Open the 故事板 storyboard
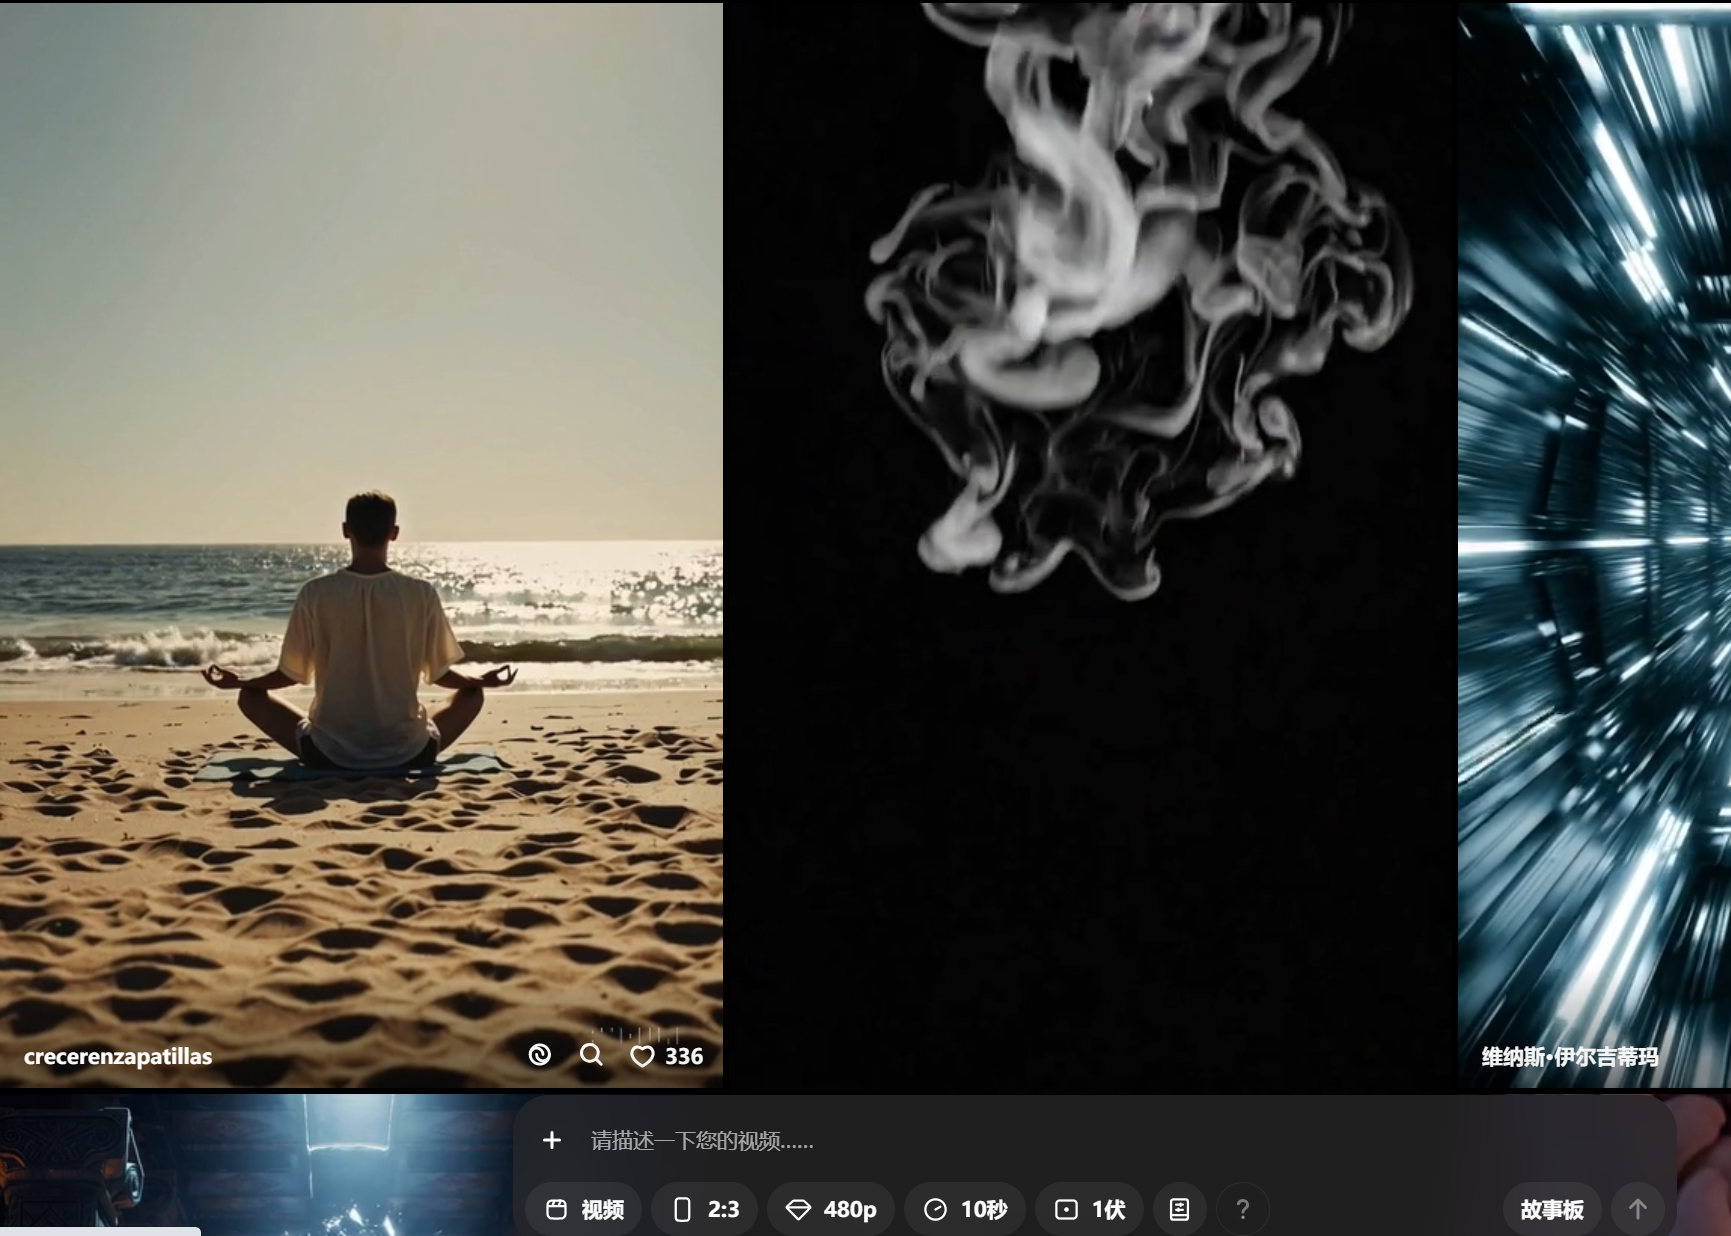Screen dimensions: 1731x1236 (x=1551, y=1210)
